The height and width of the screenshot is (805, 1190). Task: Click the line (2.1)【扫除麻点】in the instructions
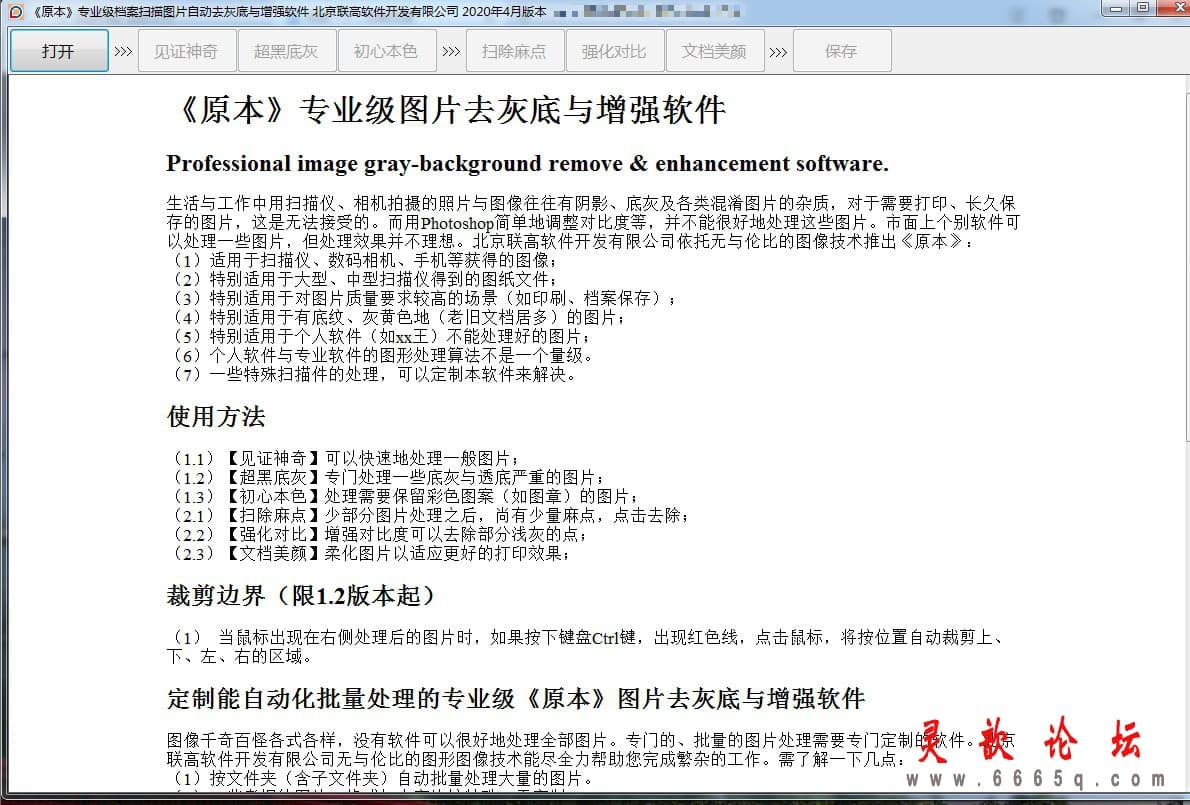click(x=430, y=515)
